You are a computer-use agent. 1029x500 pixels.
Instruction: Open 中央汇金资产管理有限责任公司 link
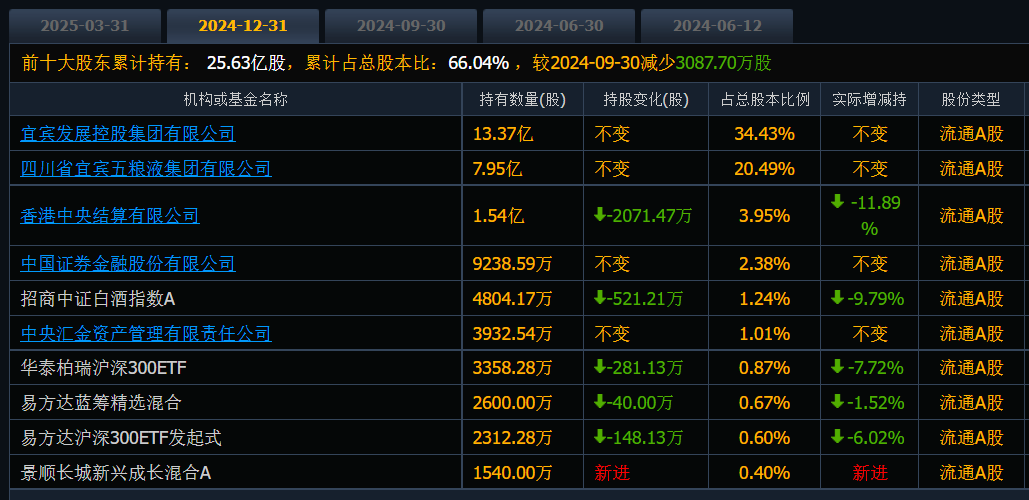146,333
